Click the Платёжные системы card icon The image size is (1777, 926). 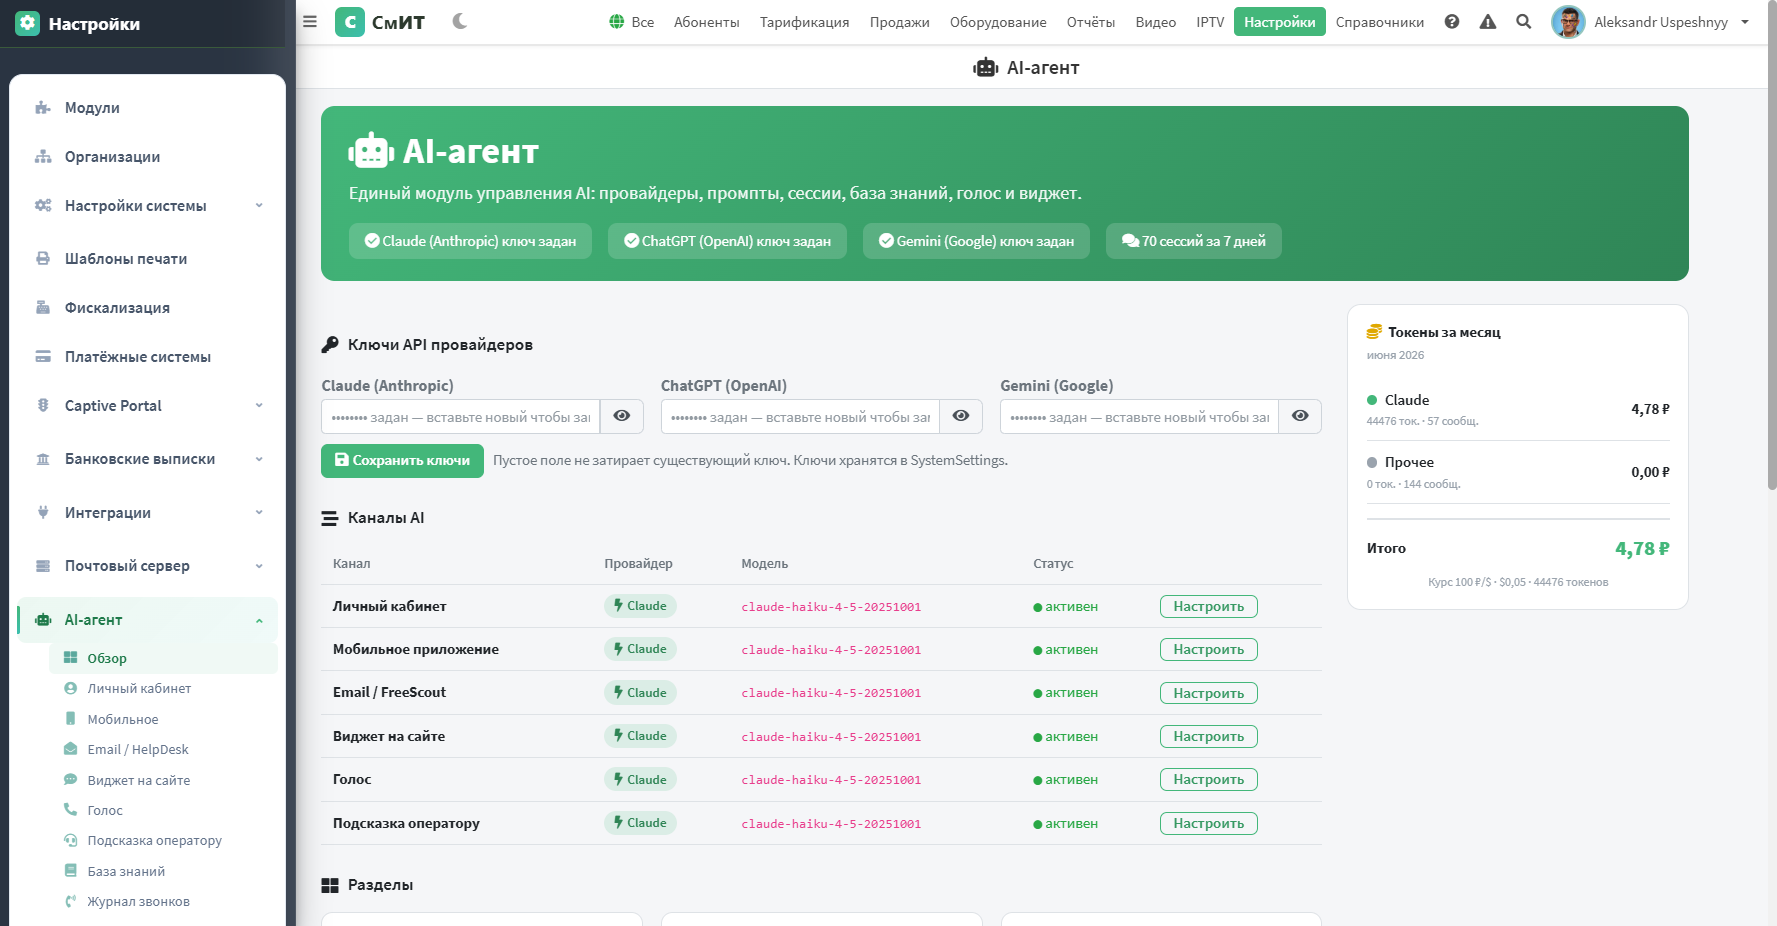point(43,357)
